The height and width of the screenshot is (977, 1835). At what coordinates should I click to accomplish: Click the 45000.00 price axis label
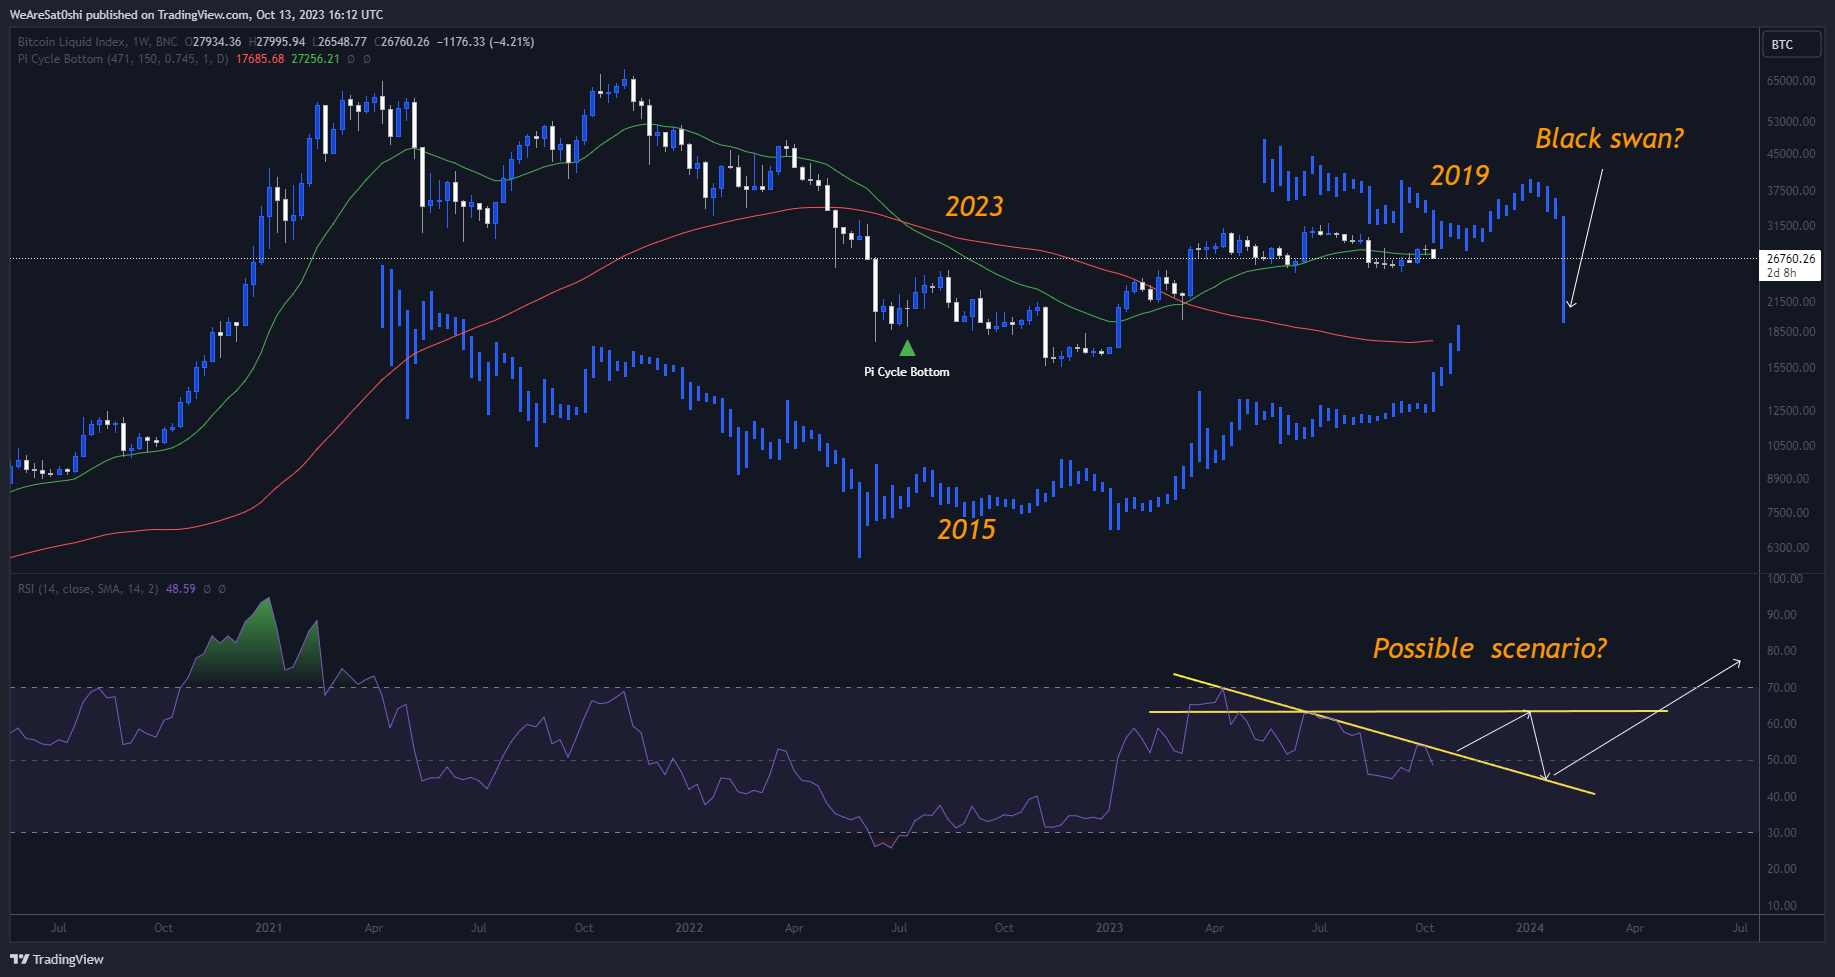(1791, 154)
